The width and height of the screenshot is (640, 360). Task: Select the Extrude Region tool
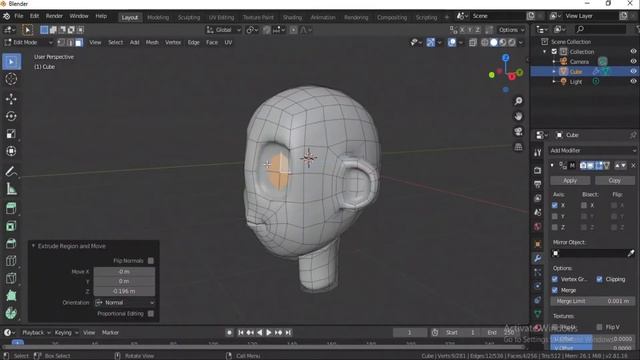pos(11,208)
